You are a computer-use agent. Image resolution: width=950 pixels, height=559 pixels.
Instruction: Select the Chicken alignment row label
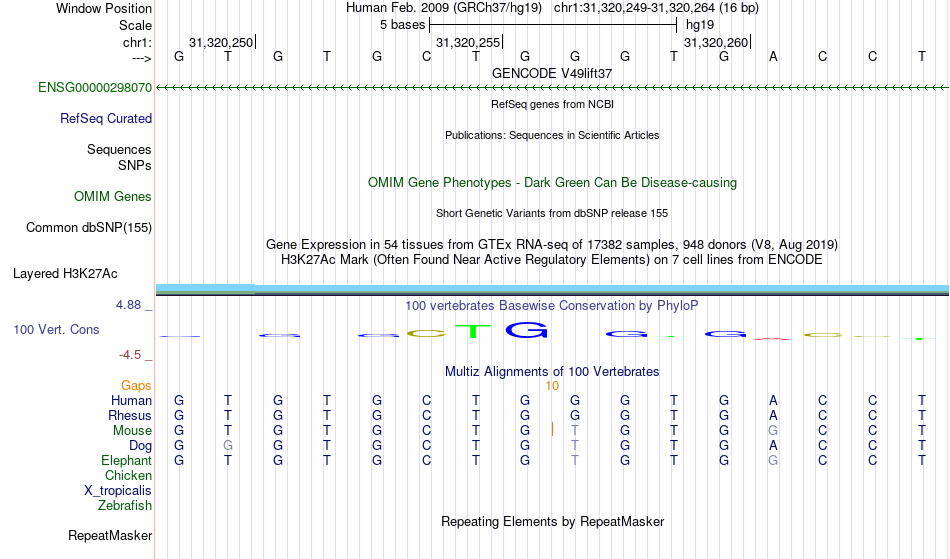(x=128, y=475)
